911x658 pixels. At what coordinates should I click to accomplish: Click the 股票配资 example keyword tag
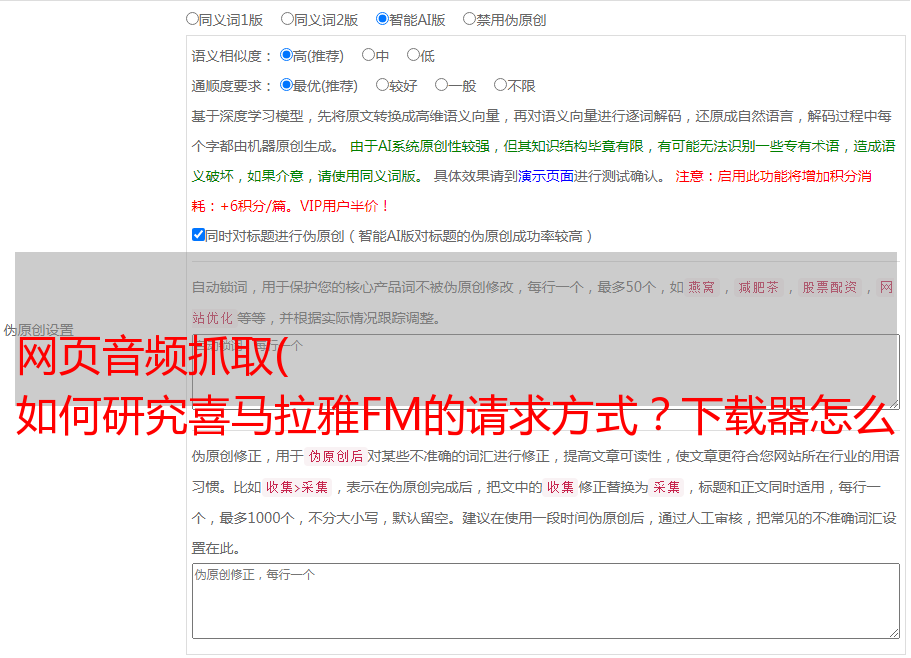(x=830, y=287)
